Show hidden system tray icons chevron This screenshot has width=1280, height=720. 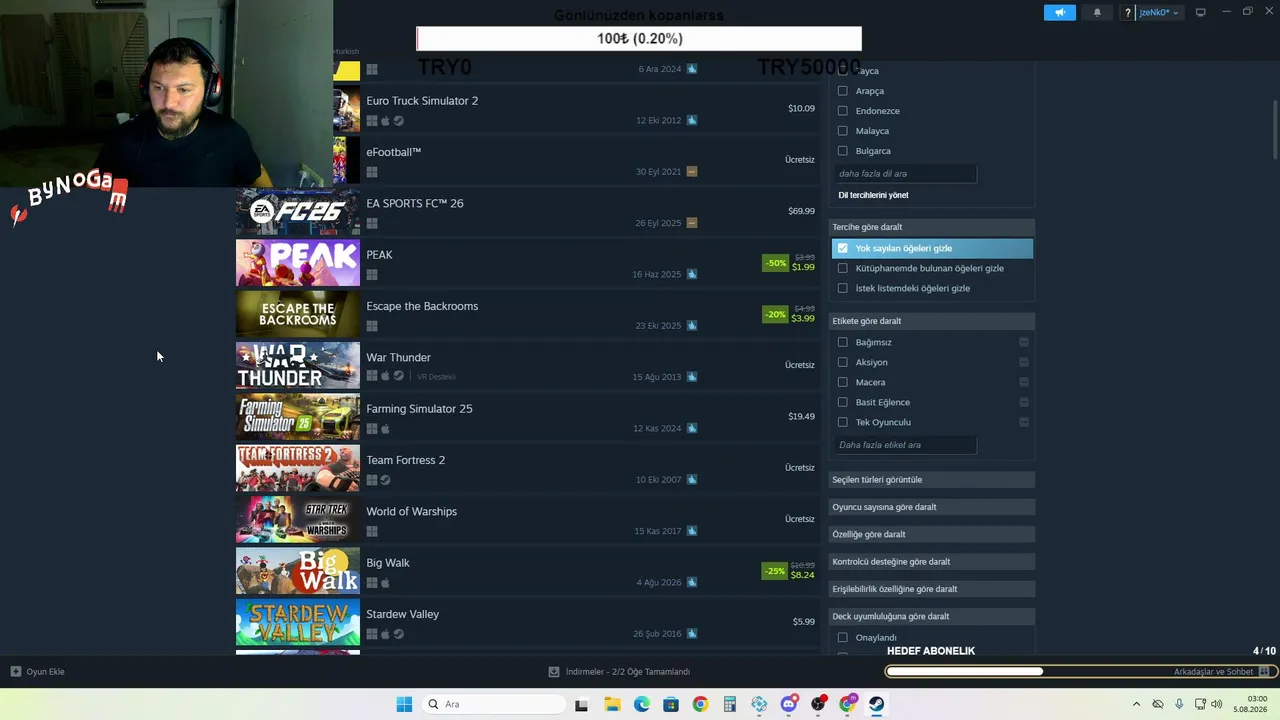[x=1136, y=704]
